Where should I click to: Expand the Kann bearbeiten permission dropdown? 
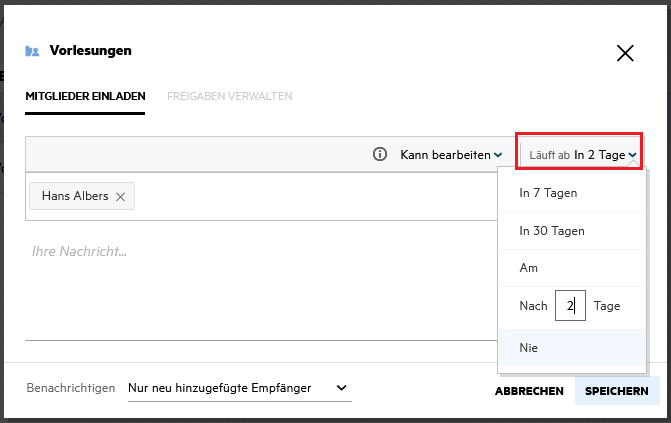click(451, 155)
